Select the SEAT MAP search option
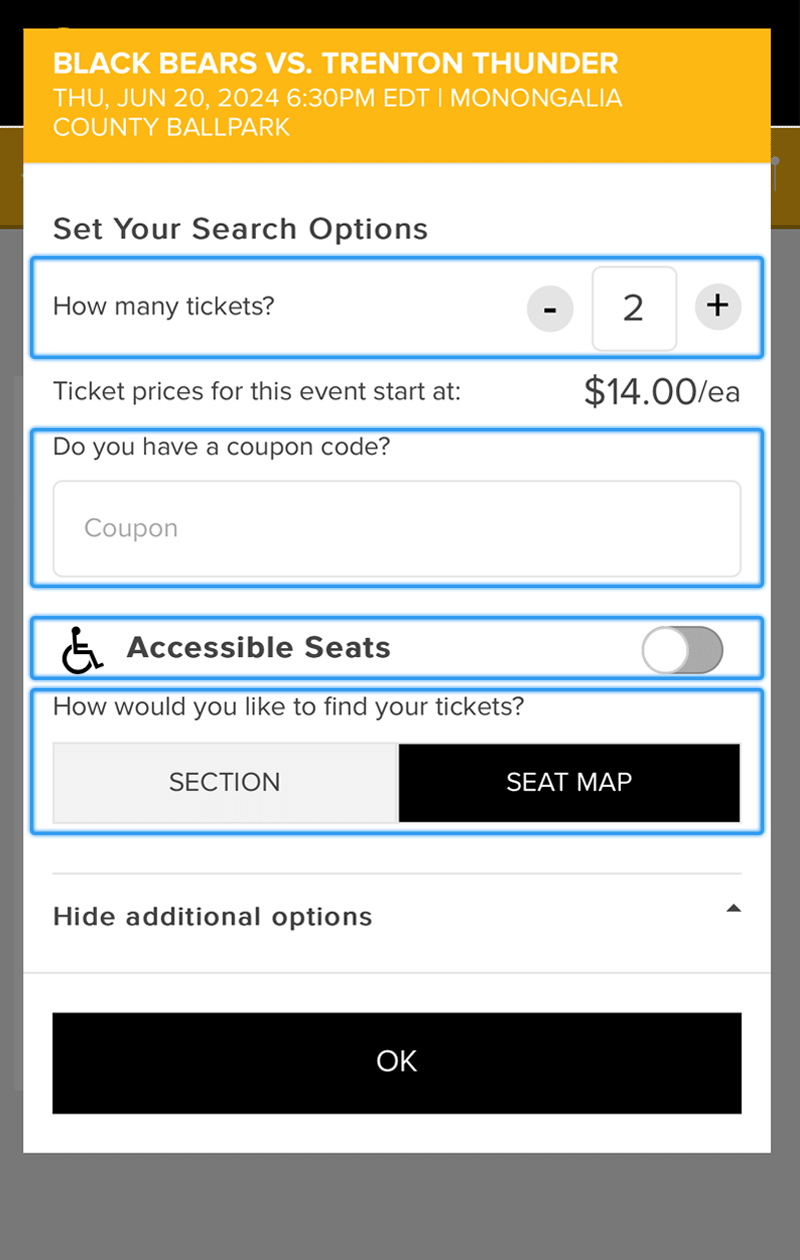 tap(569, 782)
